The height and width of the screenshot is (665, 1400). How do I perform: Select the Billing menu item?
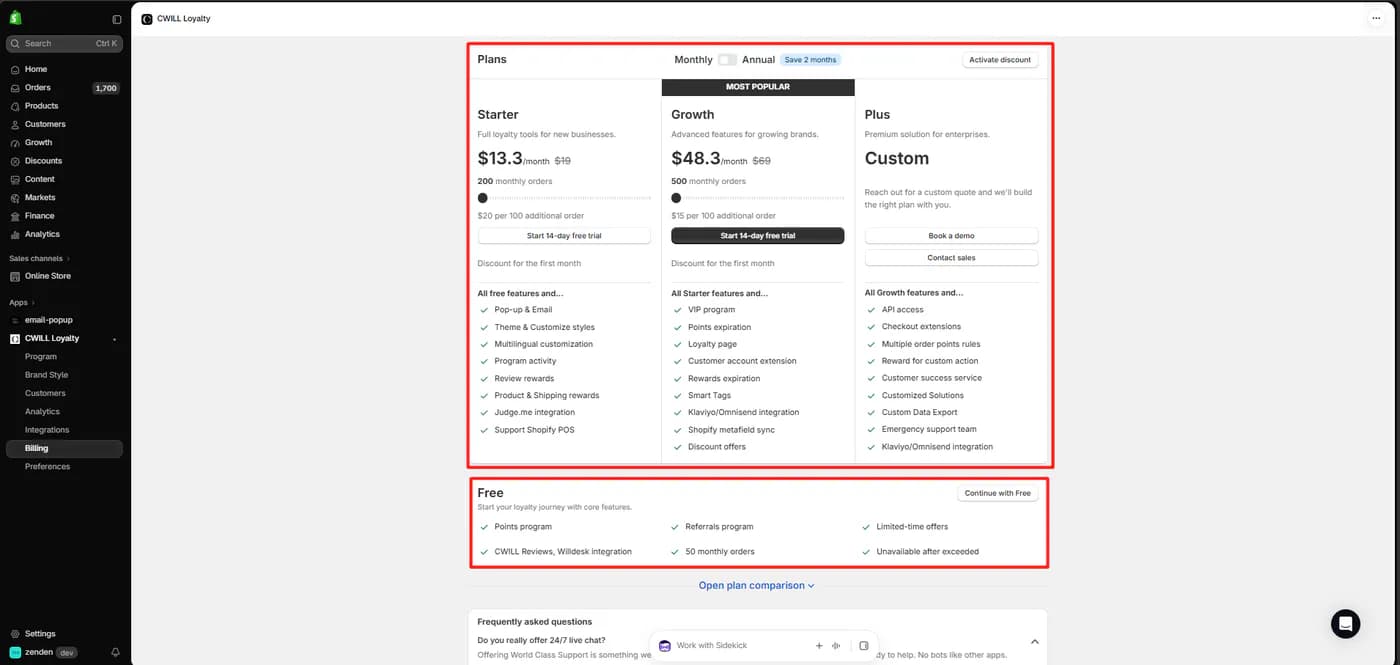(64, 449)
